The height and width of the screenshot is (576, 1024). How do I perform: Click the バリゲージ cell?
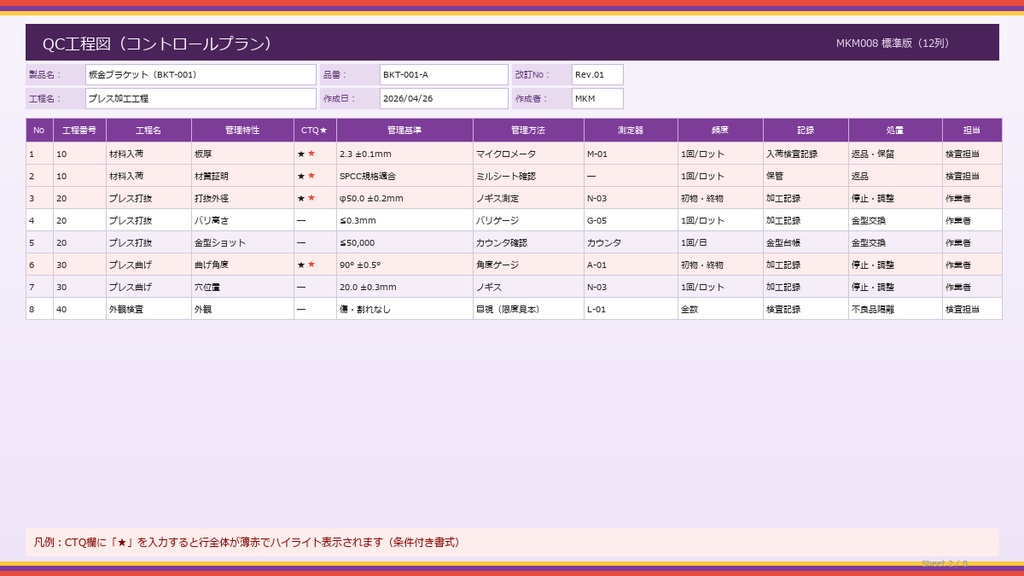(x=528, y=221)
